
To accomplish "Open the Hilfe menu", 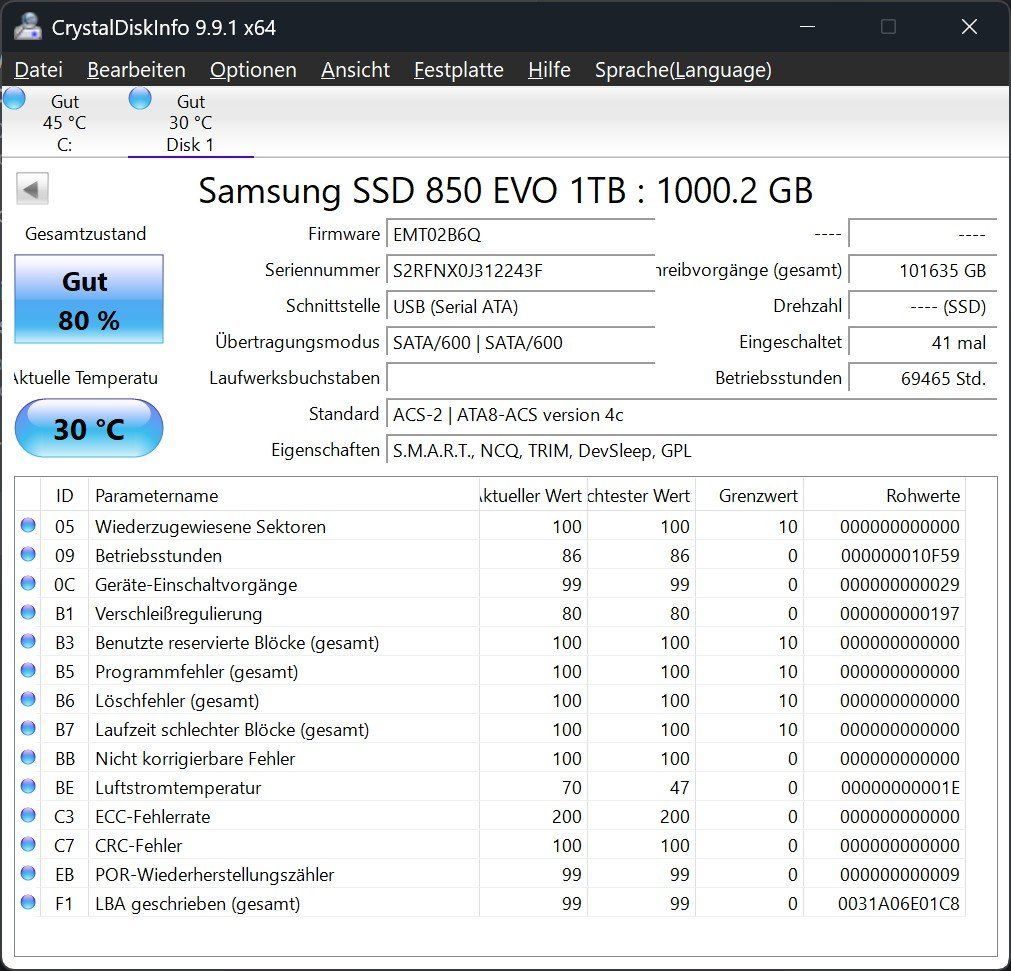I will (x=549, y=70).
